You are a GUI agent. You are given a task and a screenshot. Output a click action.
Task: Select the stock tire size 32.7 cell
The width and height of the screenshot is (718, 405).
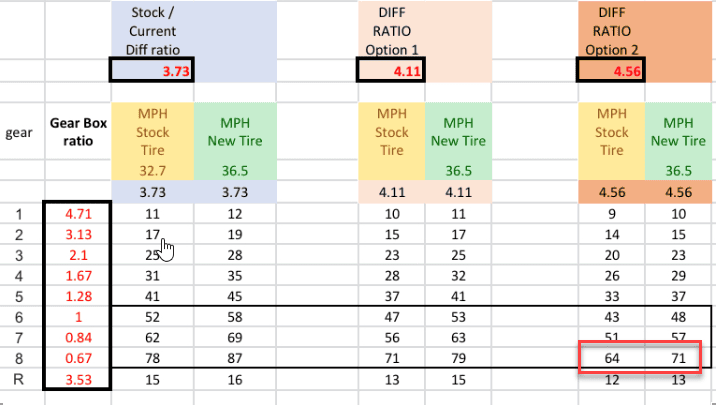pyautogui.click(x=152, y=170)
